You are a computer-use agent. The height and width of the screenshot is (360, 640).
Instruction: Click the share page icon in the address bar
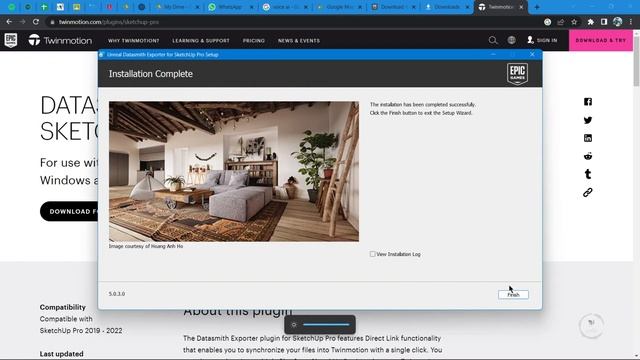(x=561, y=22)
